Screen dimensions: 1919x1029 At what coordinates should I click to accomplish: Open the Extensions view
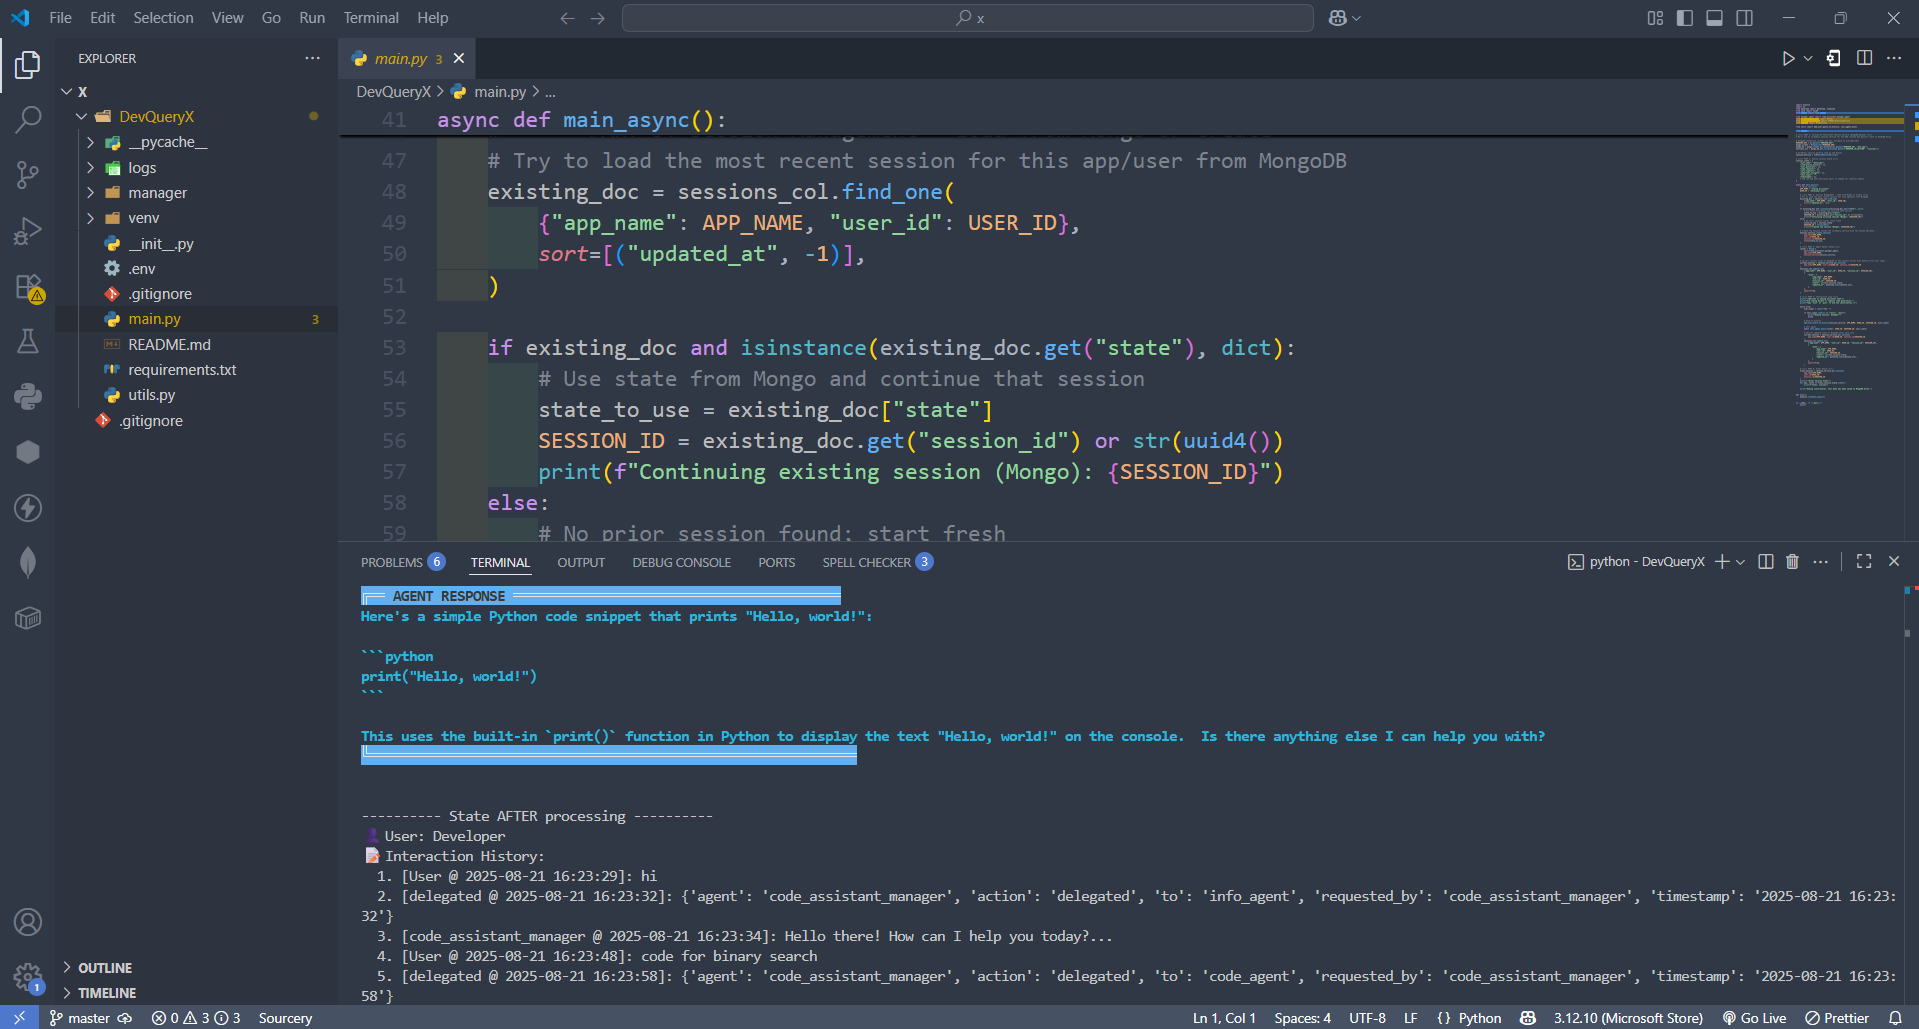28,288
